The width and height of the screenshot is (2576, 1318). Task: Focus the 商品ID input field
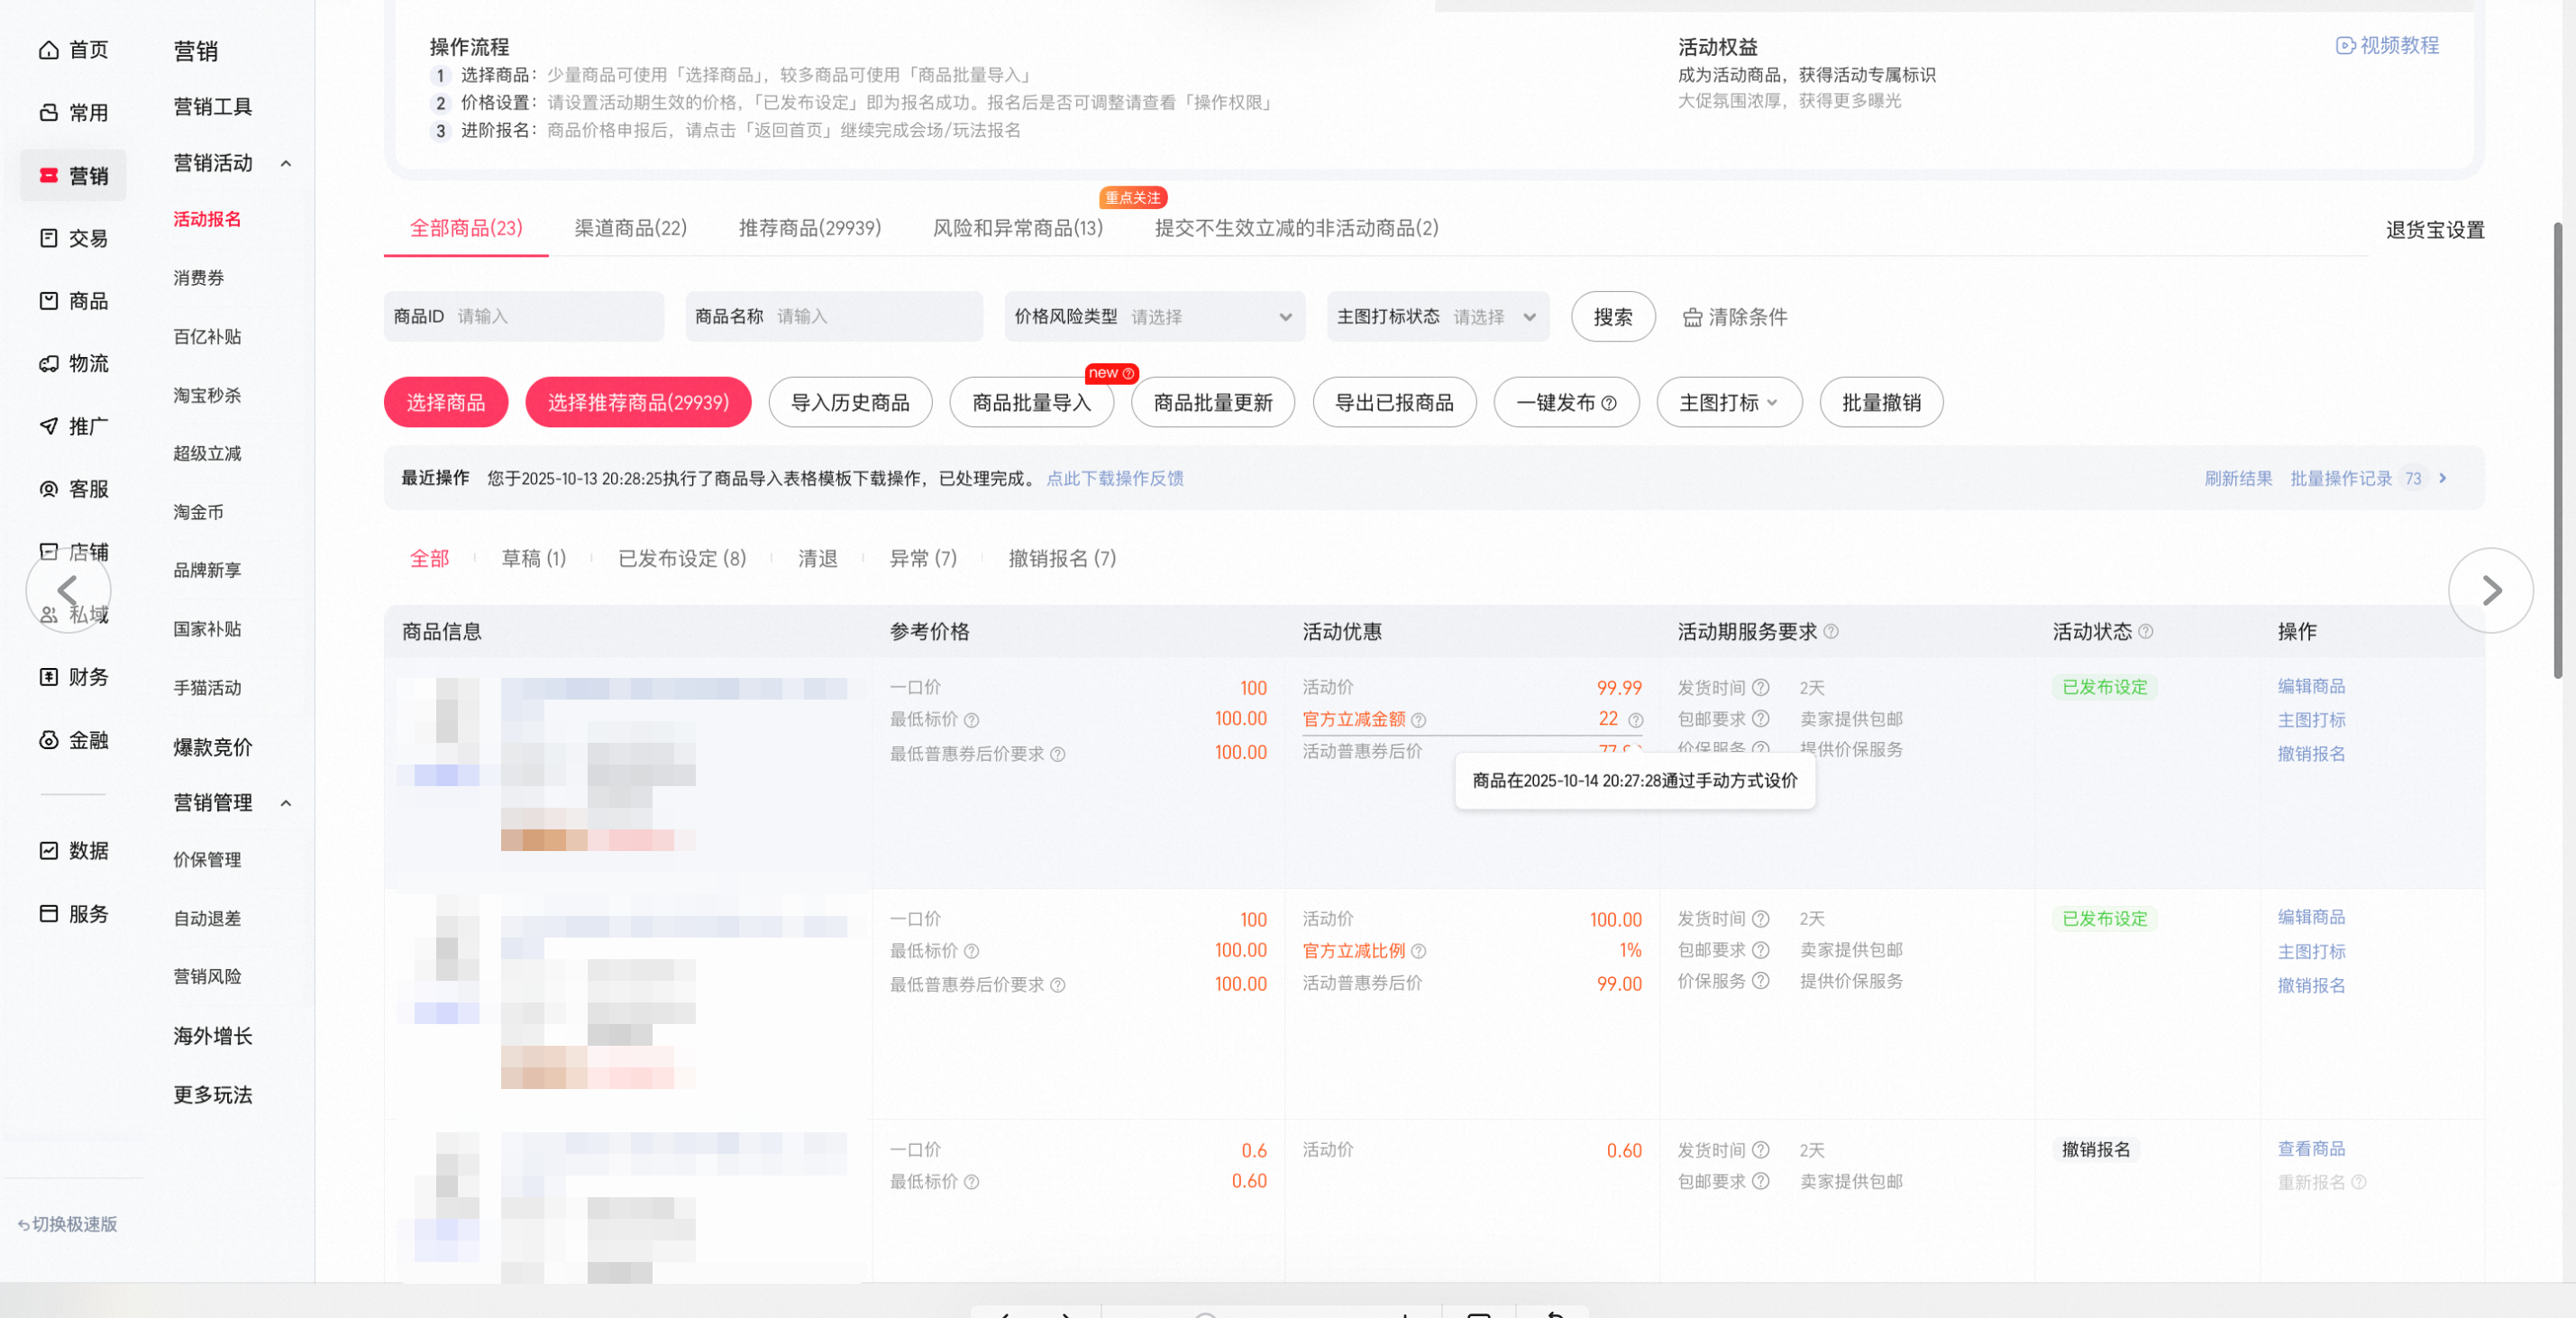pyautogui.click(x=524, y=317)
